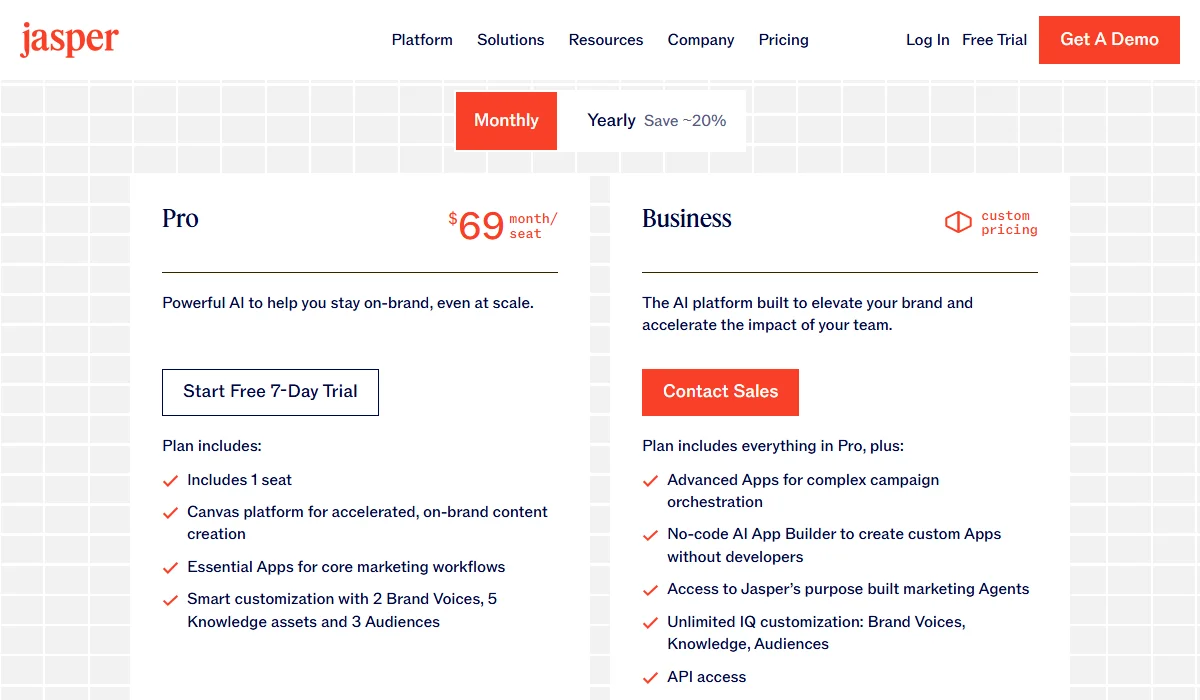The width and height of the screenshot is (1200, 700).
Task: Select the Monthly billing option
Action: 506,120
